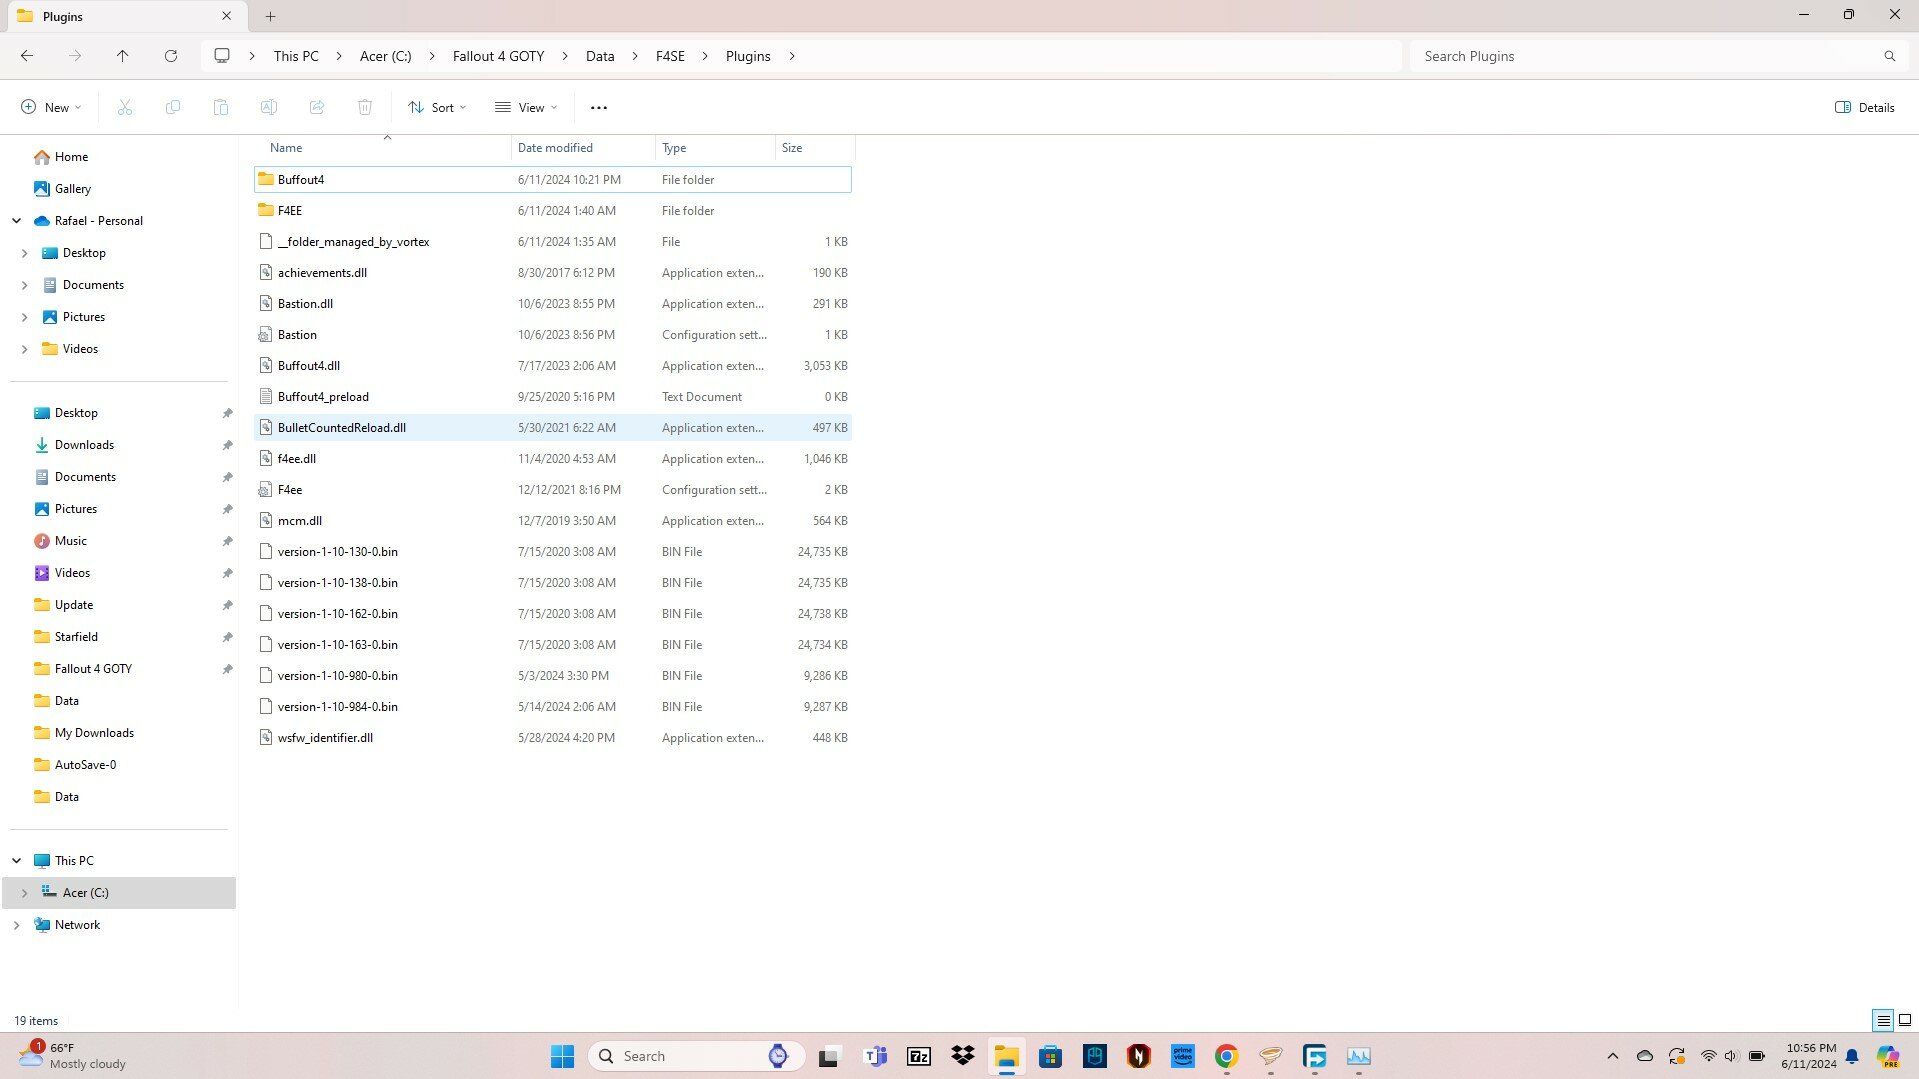
Task: Switch to details list view icon at bottom right
Action: [x=1883, y=1020]
